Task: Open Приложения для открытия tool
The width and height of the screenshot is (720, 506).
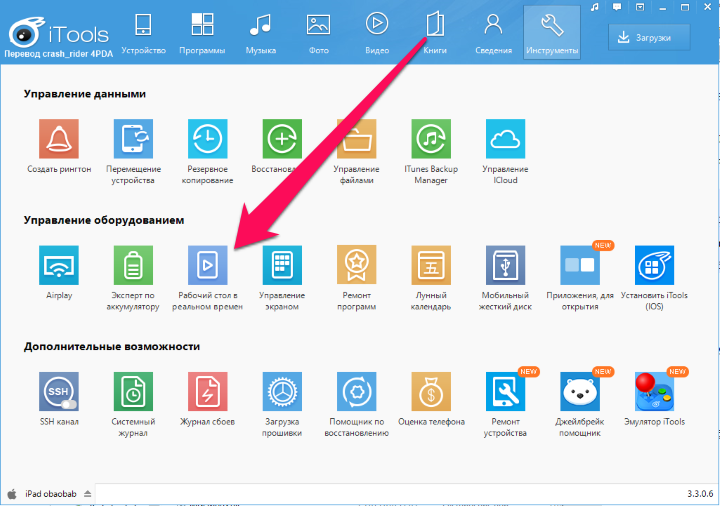Action: (579, 265)
